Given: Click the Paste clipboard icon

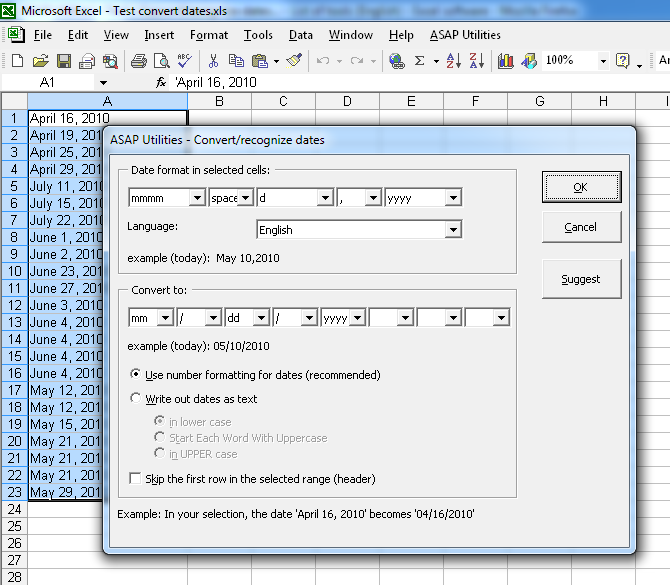Looking at the screenshot, I should coord(260,61).
